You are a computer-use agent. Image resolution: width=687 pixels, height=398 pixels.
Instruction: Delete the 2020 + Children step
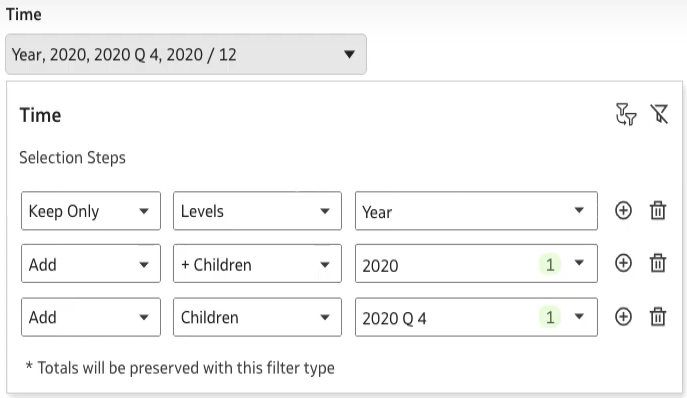(x=658, y=263)
